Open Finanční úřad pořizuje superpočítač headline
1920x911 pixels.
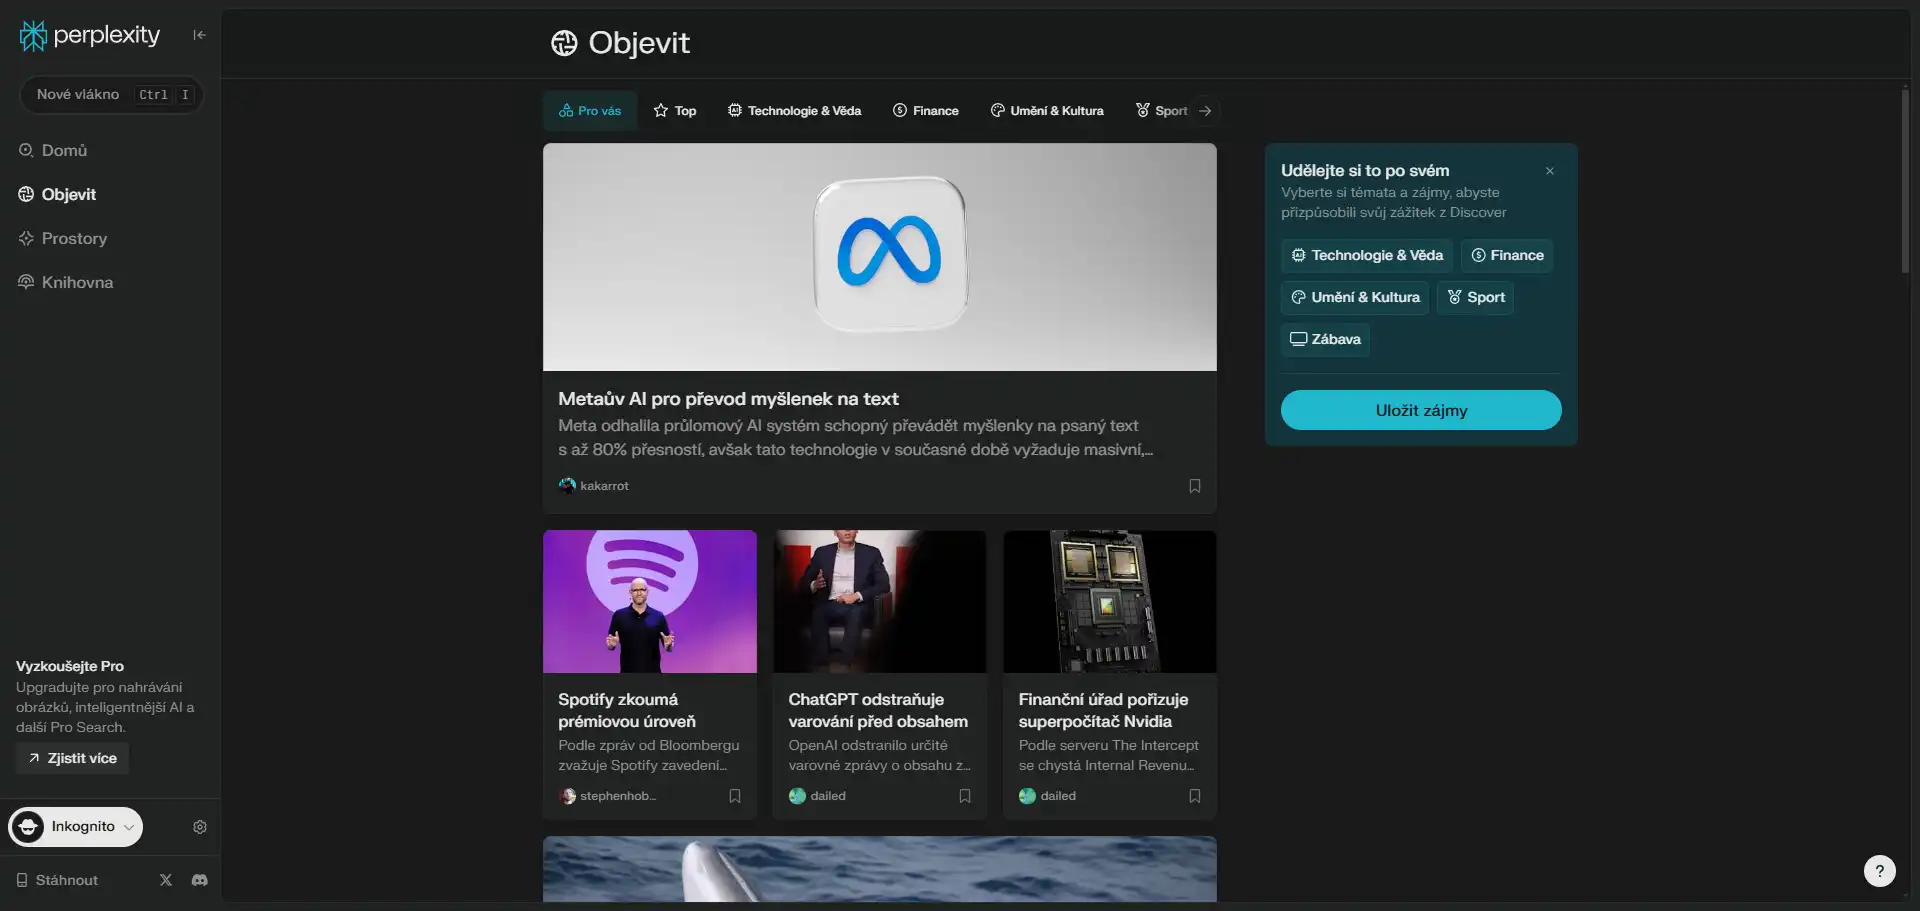(1104, 710)
